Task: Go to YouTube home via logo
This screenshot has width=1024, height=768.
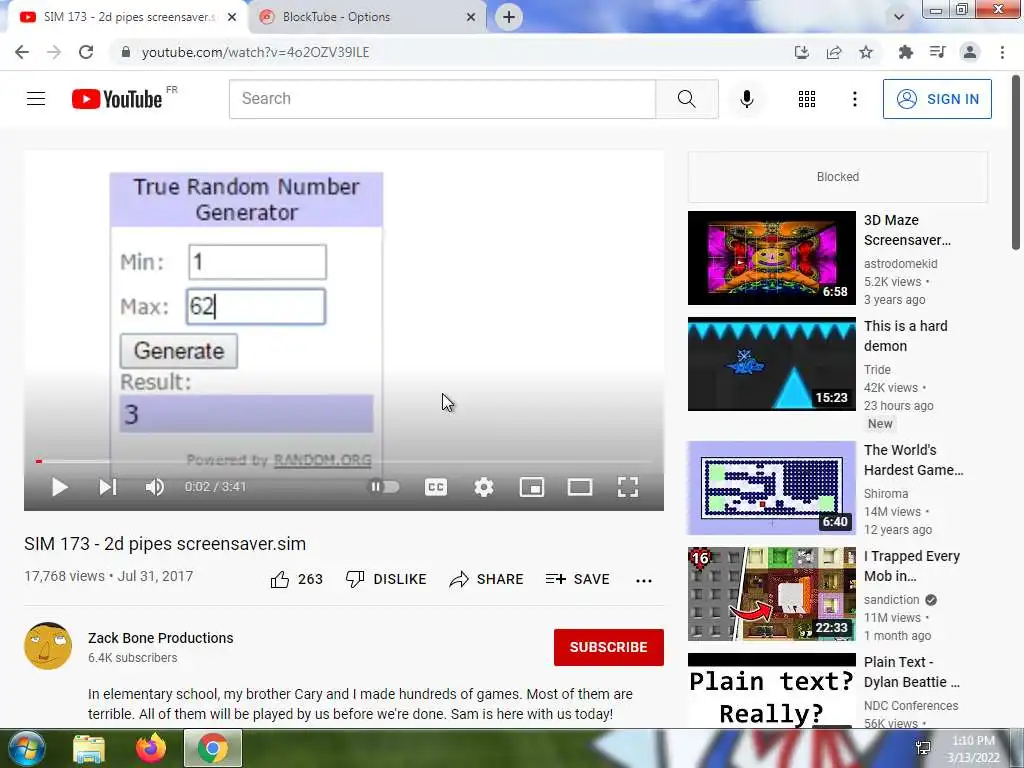Action: click(x=117, y=99)
